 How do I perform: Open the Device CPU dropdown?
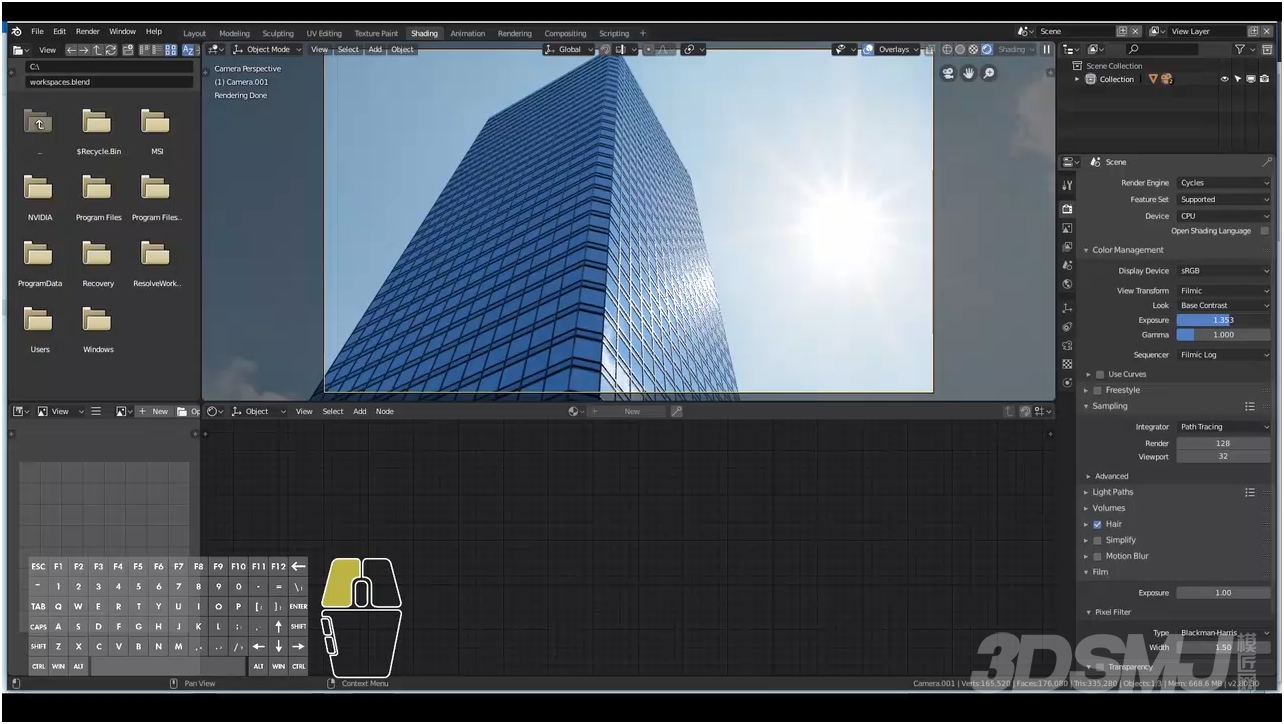coord(1223,216)
